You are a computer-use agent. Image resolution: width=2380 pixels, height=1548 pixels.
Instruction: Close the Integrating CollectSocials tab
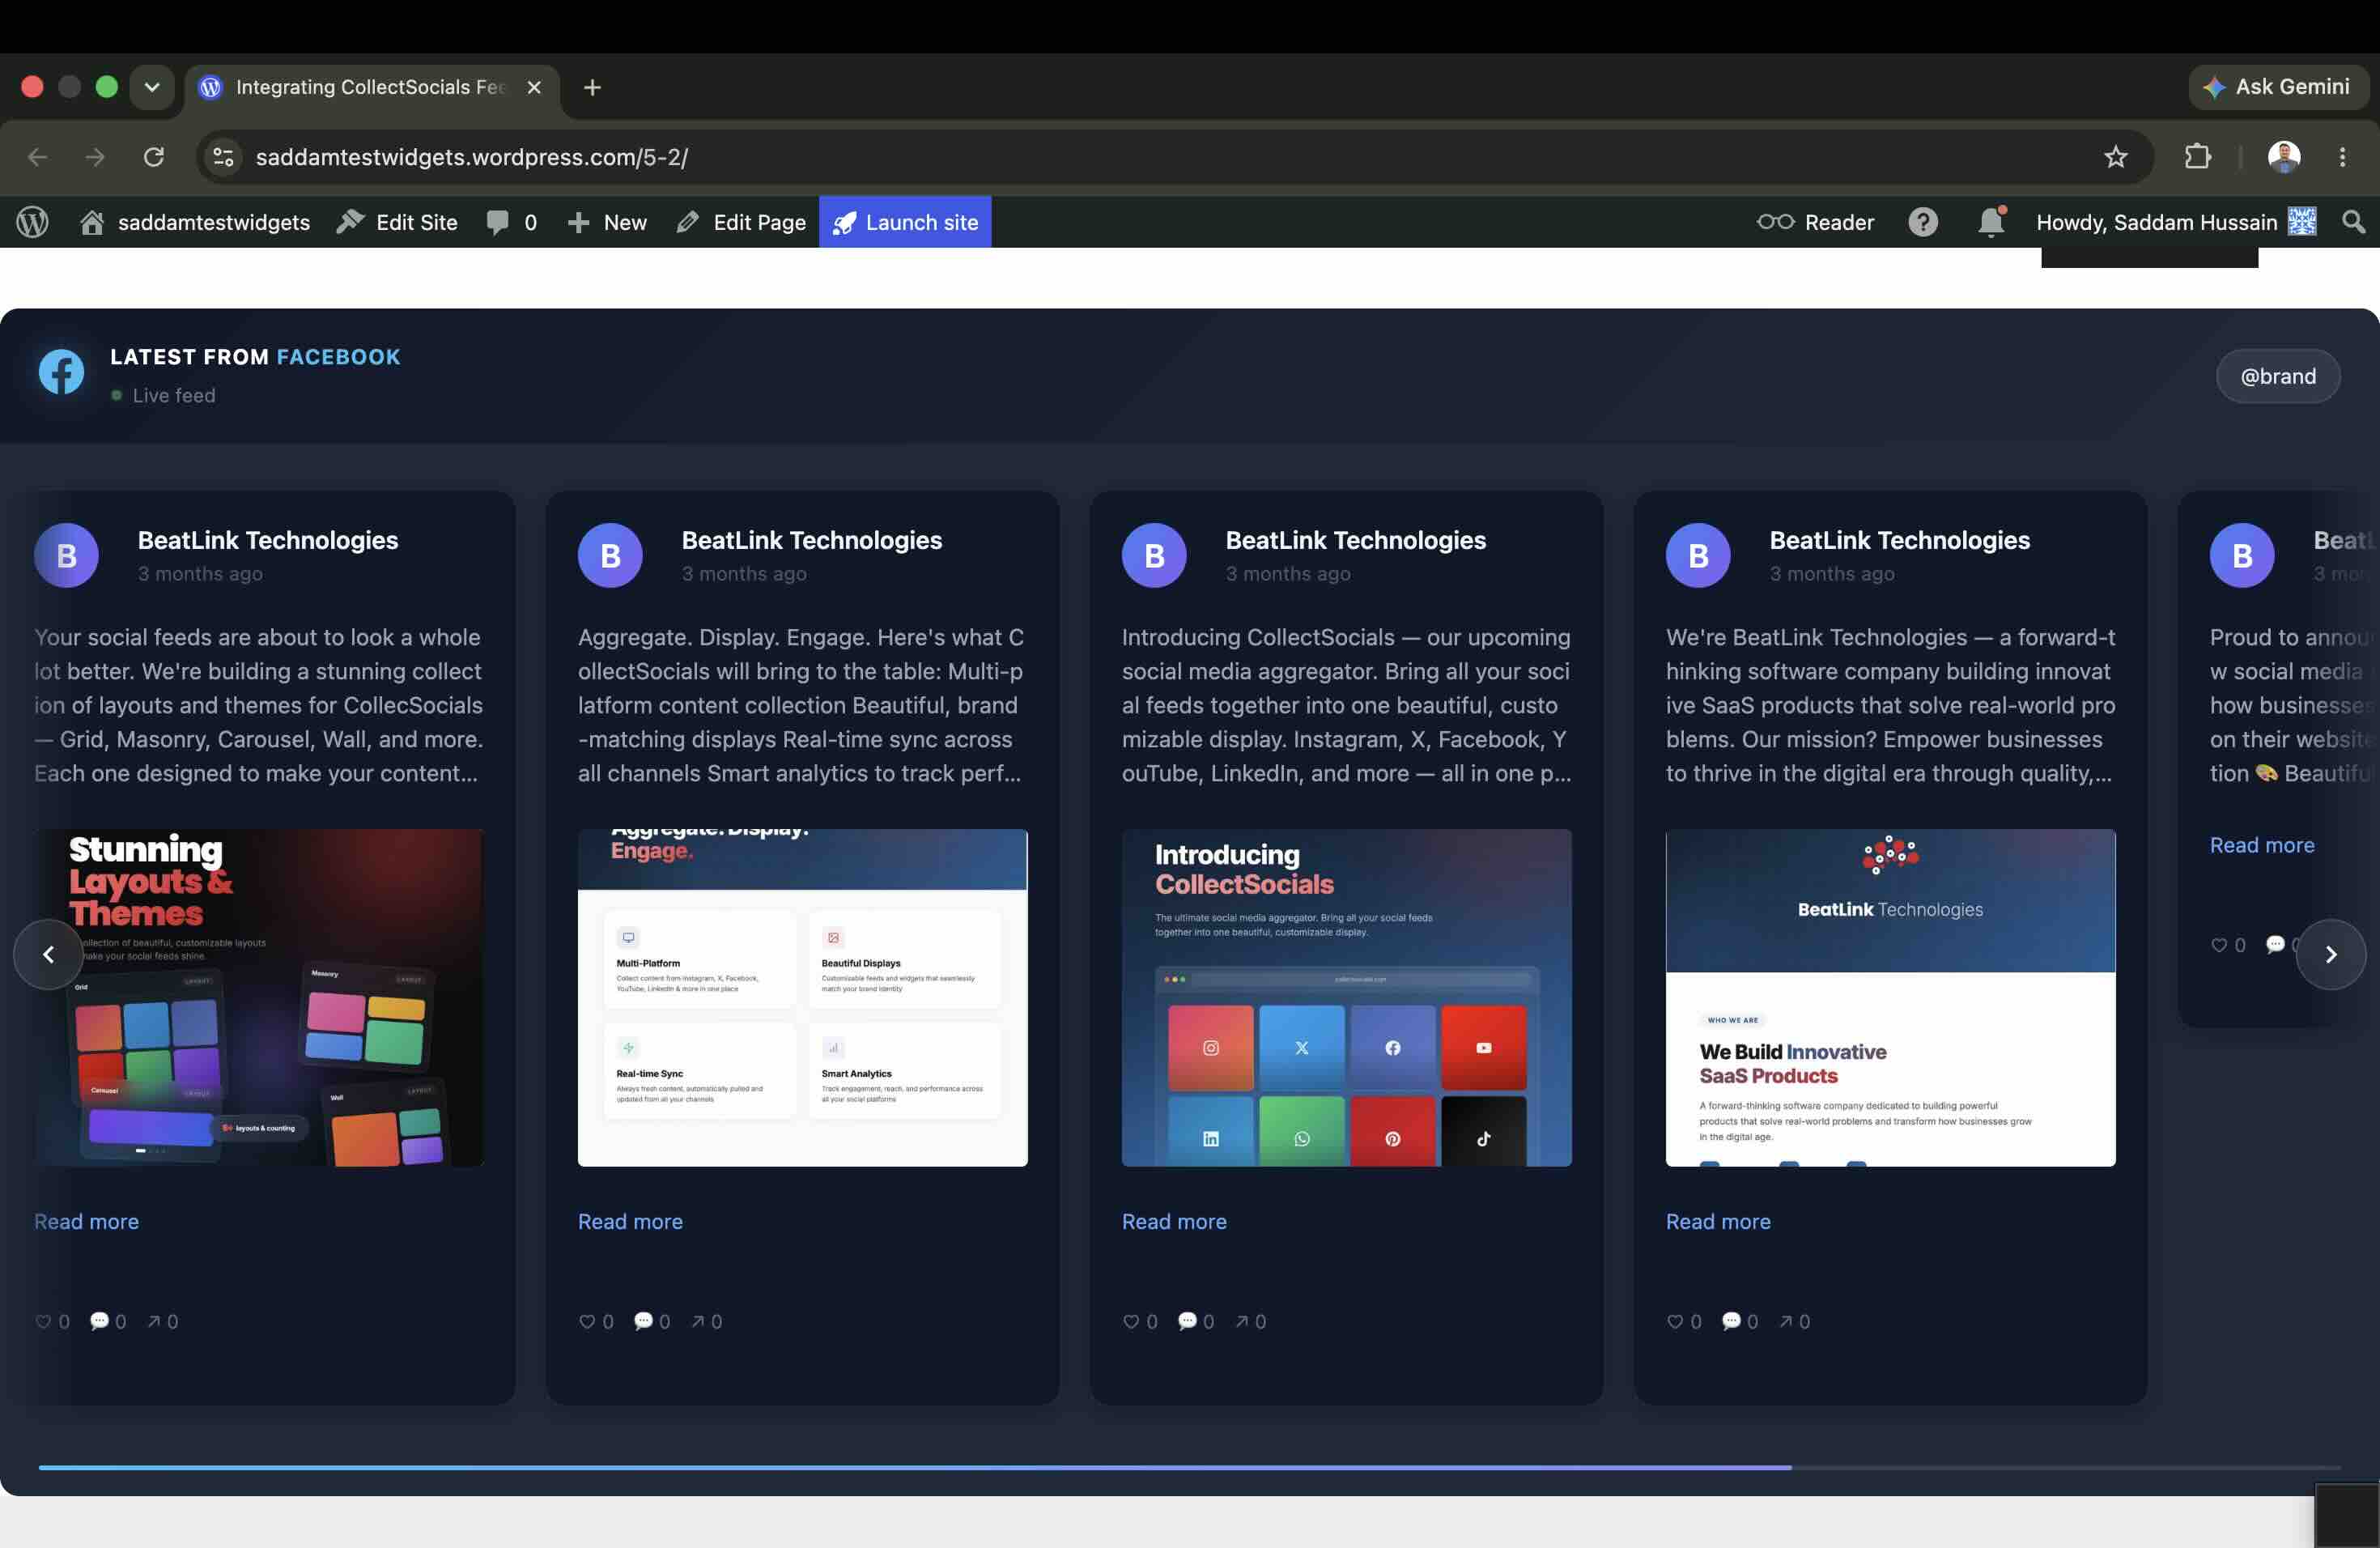pos(534,87)
